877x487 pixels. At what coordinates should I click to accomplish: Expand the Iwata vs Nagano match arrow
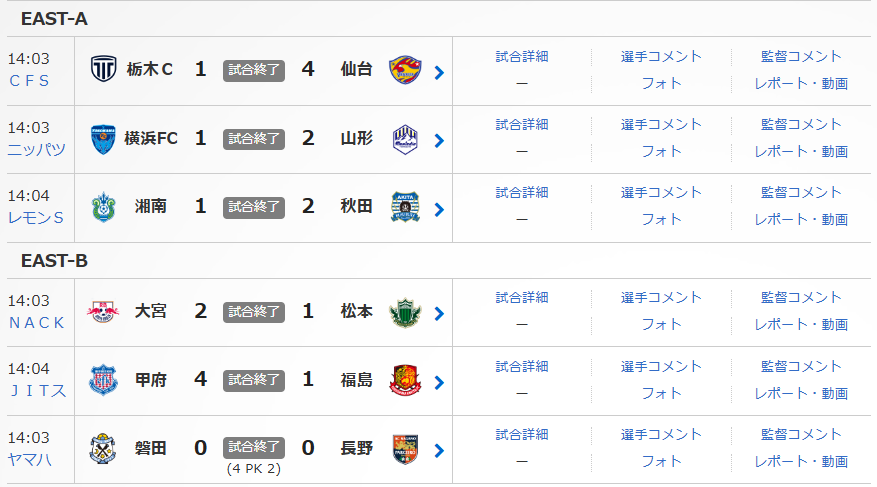439,450
